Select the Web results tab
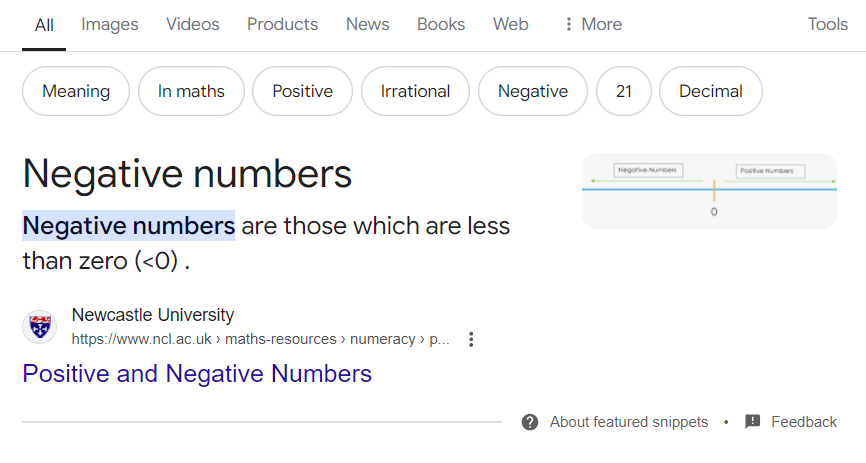 [x=510, y=24]
